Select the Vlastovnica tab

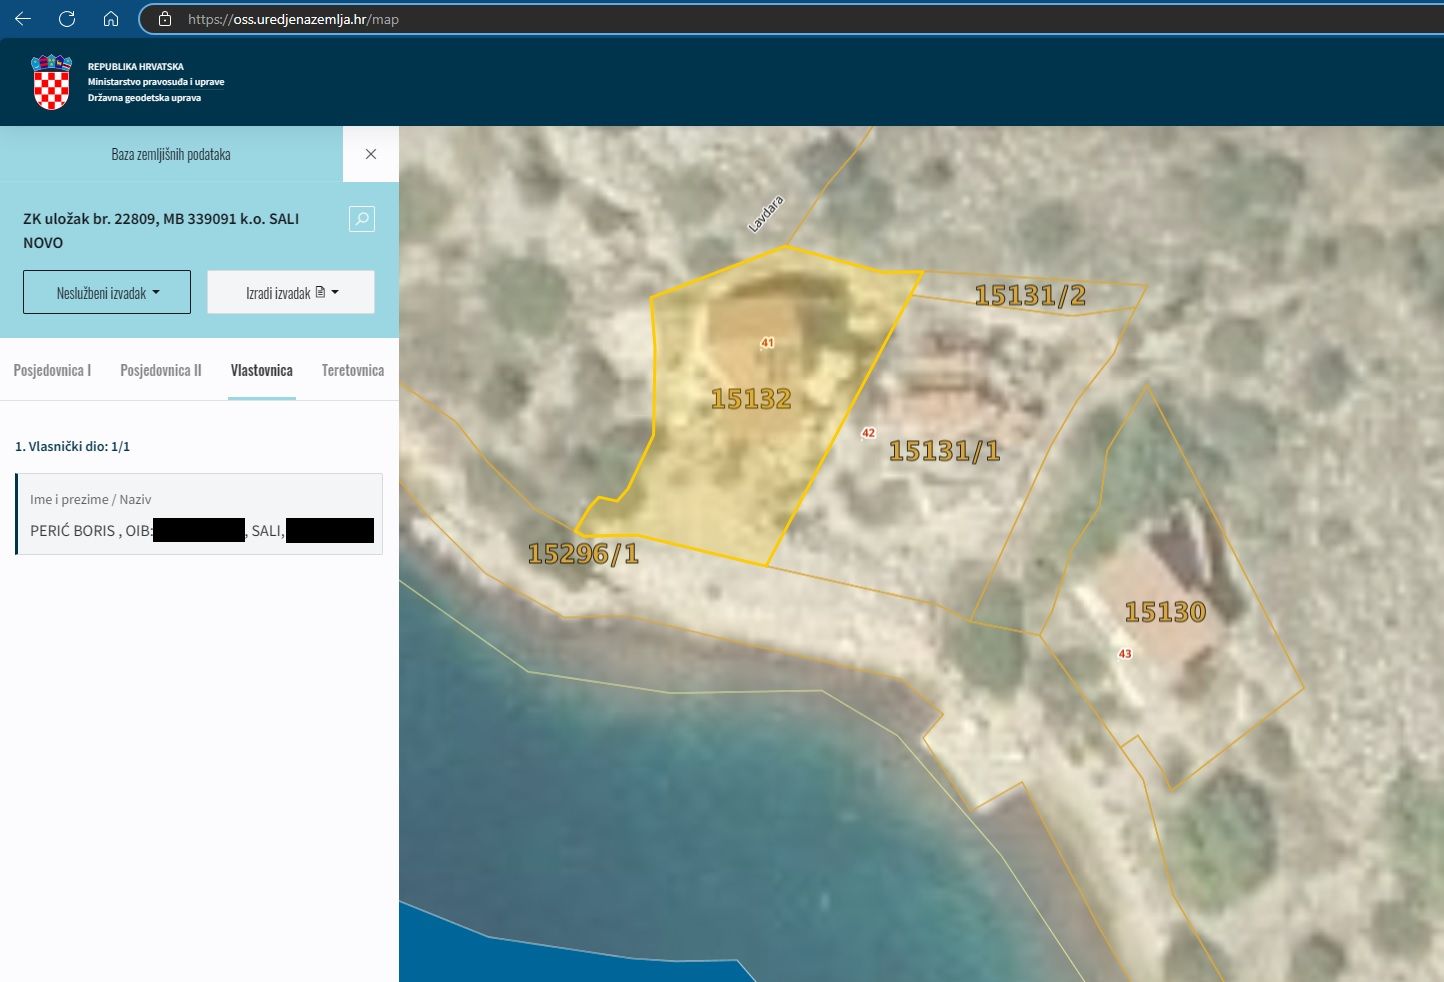coord(262,370)
